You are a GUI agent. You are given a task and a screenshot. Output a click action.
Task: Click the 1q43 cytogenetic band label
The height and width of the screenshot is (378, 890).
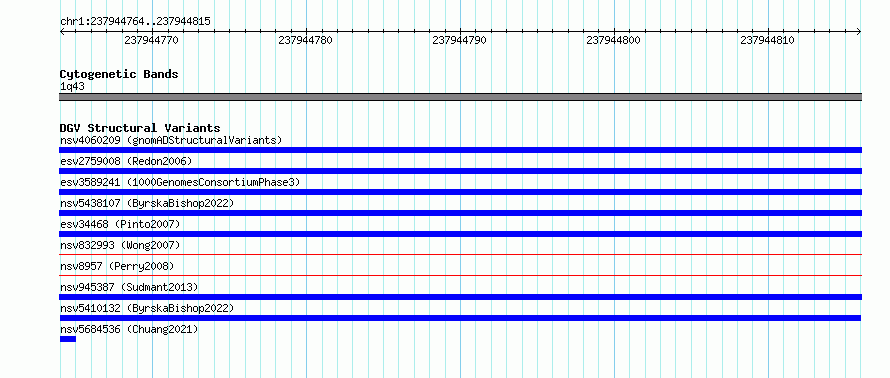[72, 86]
